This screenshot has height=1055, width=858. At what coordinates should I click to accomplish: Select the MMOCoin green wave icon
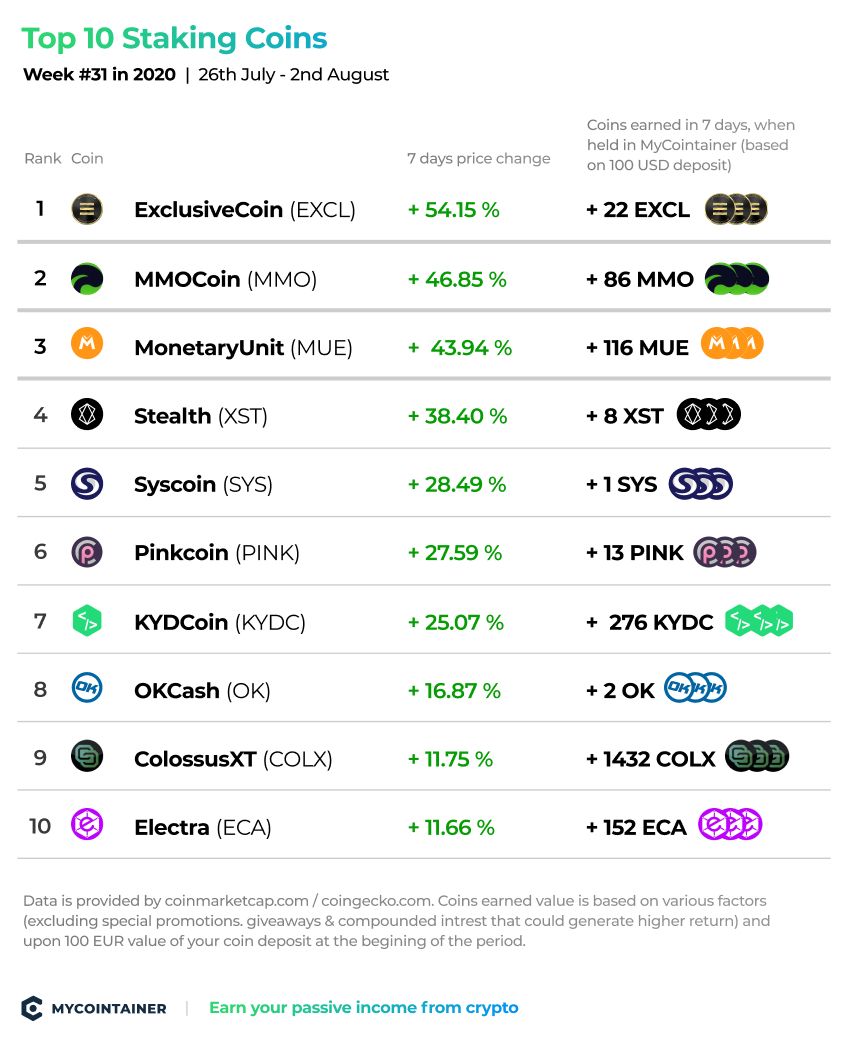pyautogui.click(x=87, y=279)
